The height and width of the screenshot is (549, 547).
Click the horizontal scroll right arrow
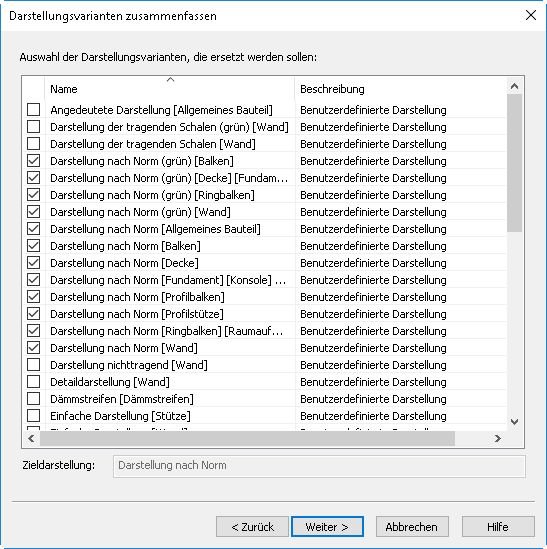click(497, 438)
